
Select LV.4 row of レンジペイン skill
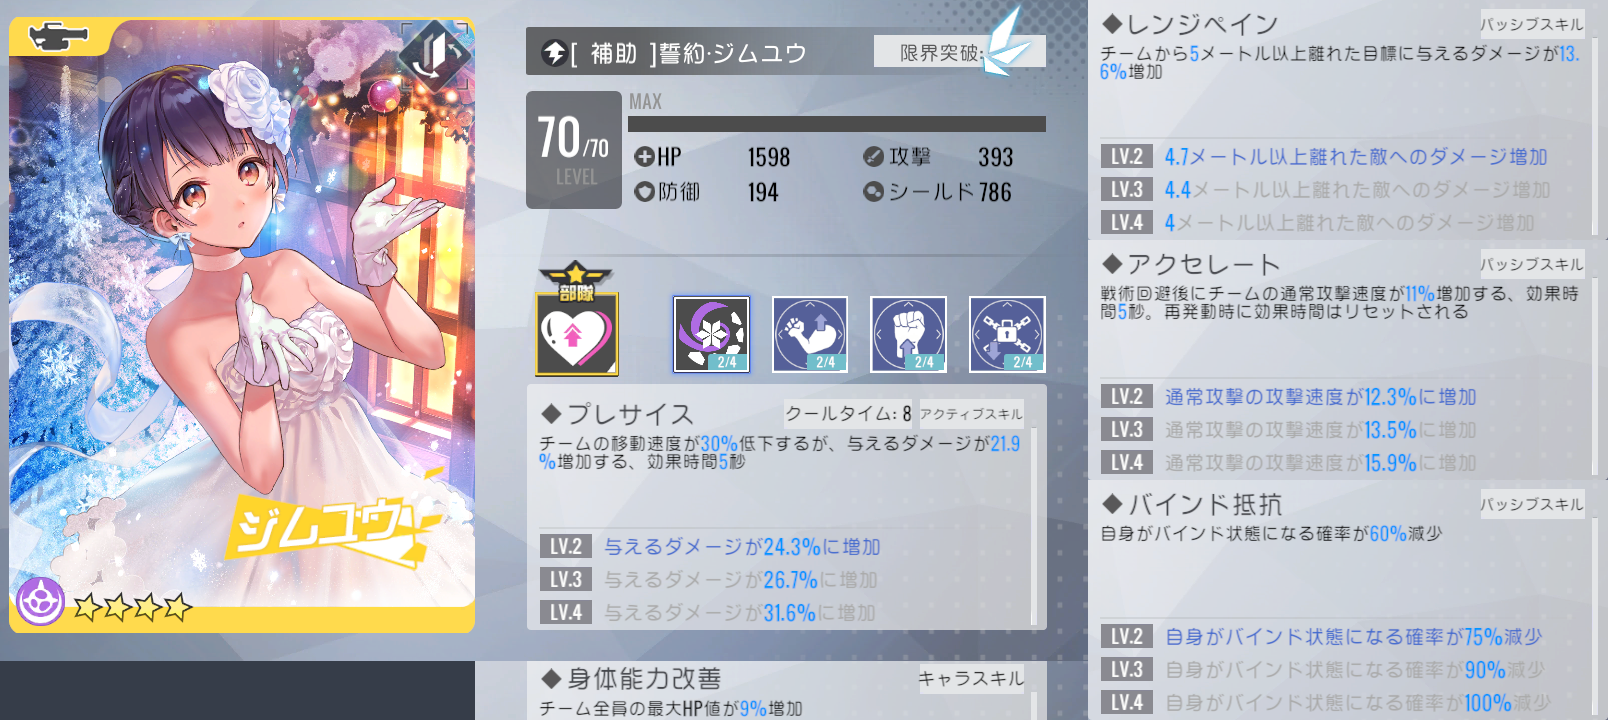[x=1344, y=222]
